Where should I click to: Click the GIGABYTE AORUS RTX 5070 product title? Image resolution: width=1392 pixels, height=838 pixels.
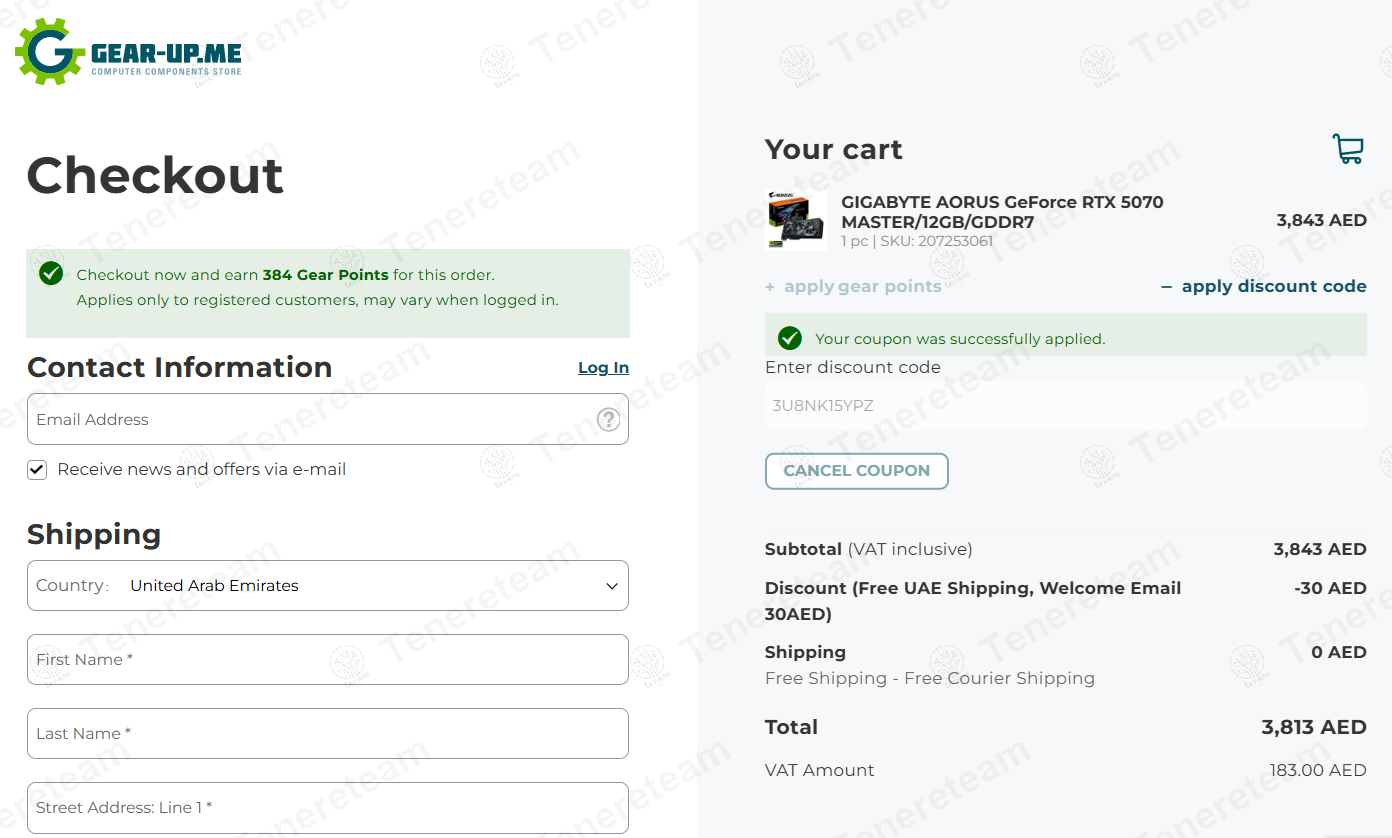point(1001,212)
